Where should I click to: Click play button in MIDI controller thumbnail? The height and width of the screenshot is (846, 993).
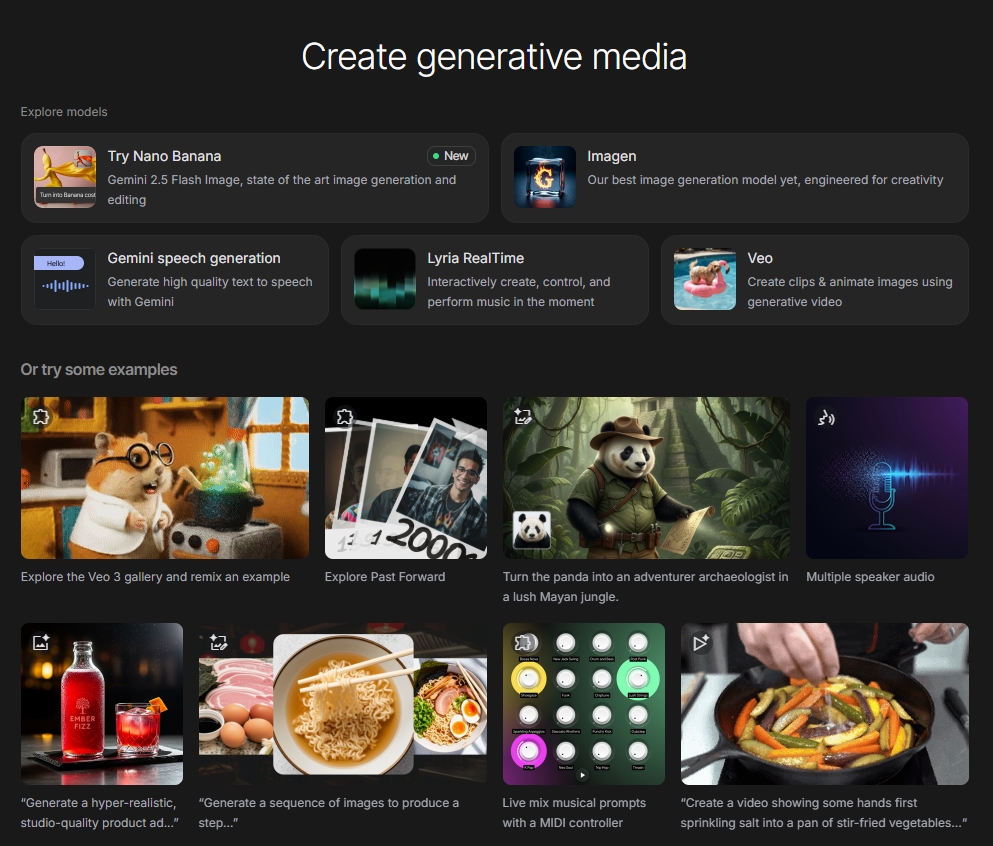tap(583, 774)
